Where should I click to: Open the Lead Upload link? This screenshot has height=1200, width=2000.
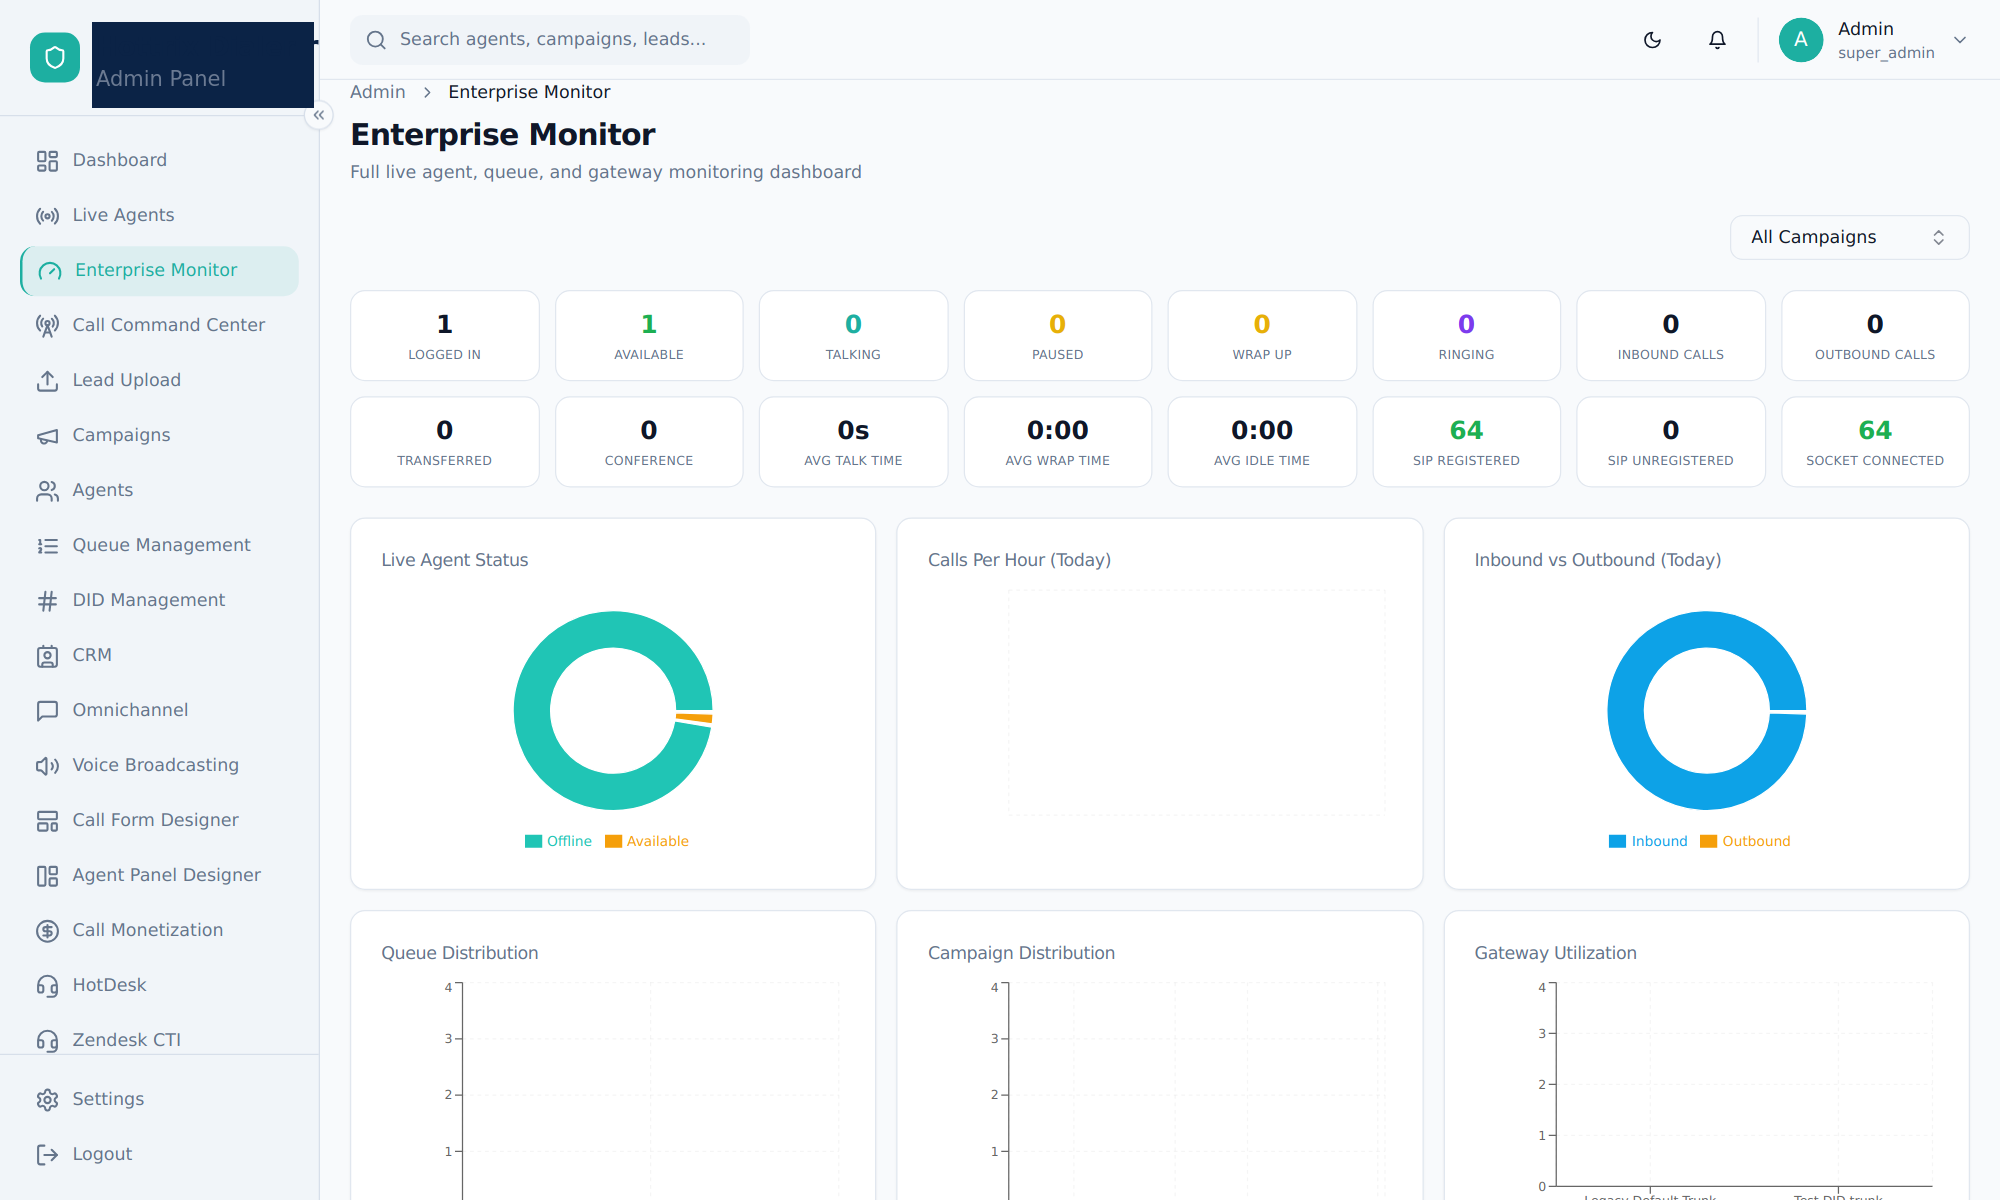tap(159, 380)
